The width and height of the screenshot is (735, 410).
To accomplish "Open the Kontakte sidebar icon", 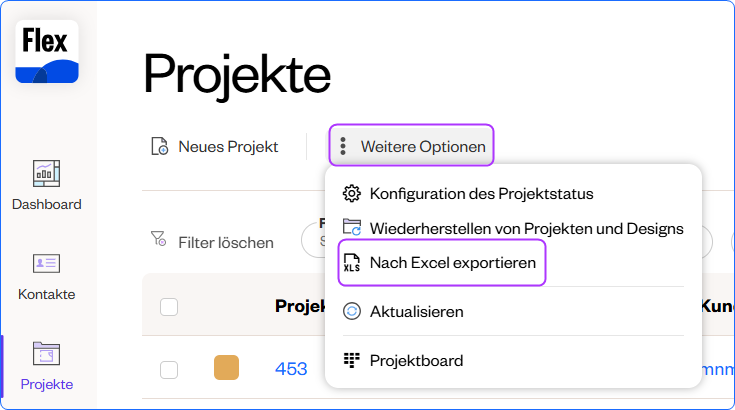I will click(x=47, y=263).
